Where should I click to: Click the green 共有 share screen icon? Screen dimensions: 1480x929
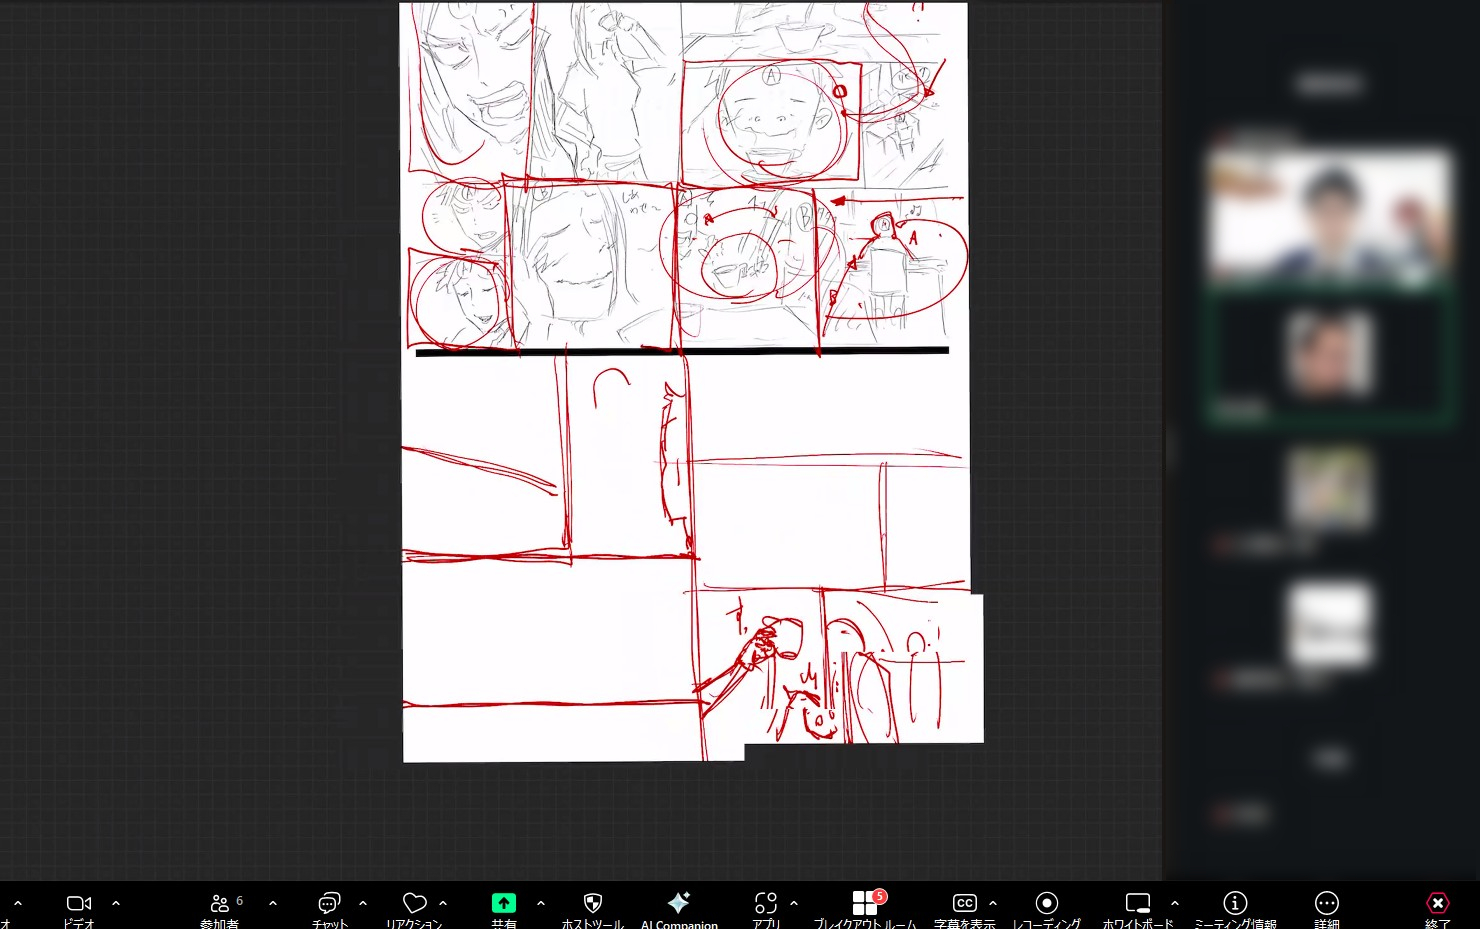[x=504, y=904]
